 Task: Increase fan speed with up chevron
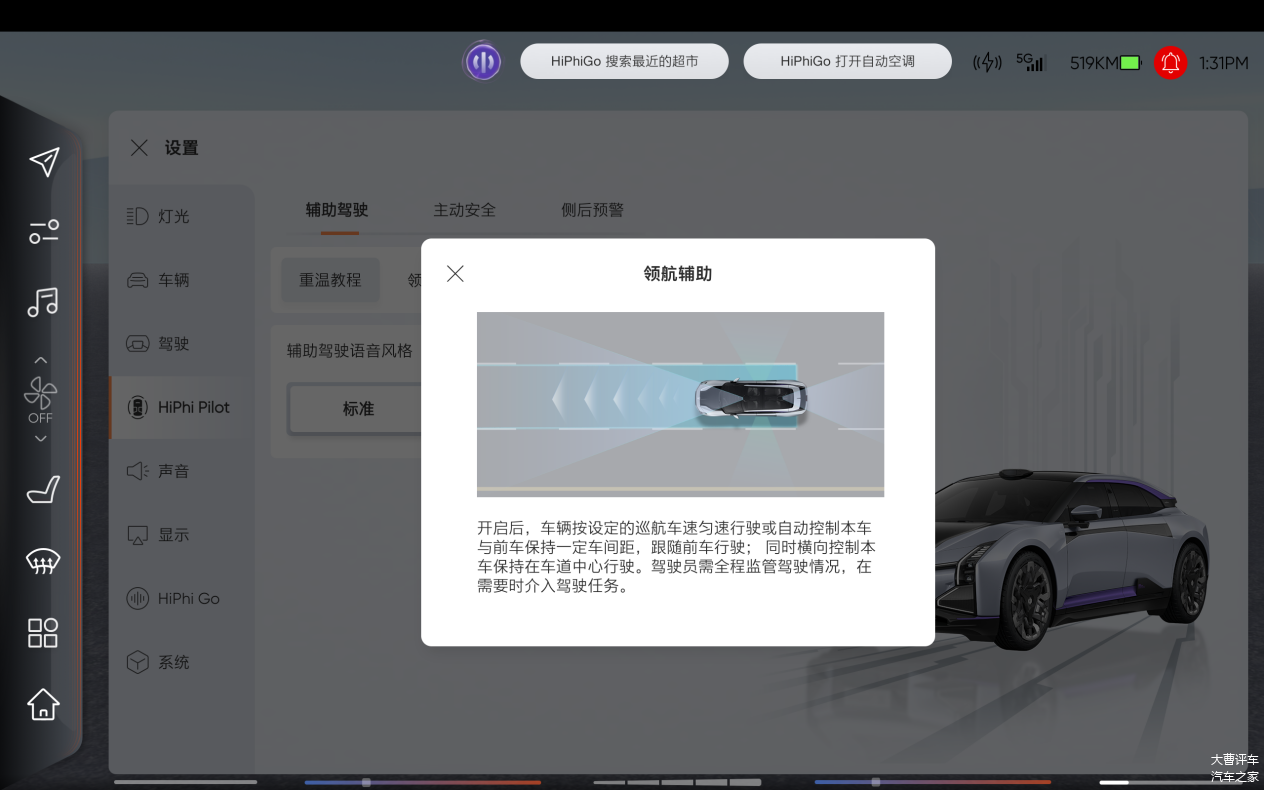(41, 360)
